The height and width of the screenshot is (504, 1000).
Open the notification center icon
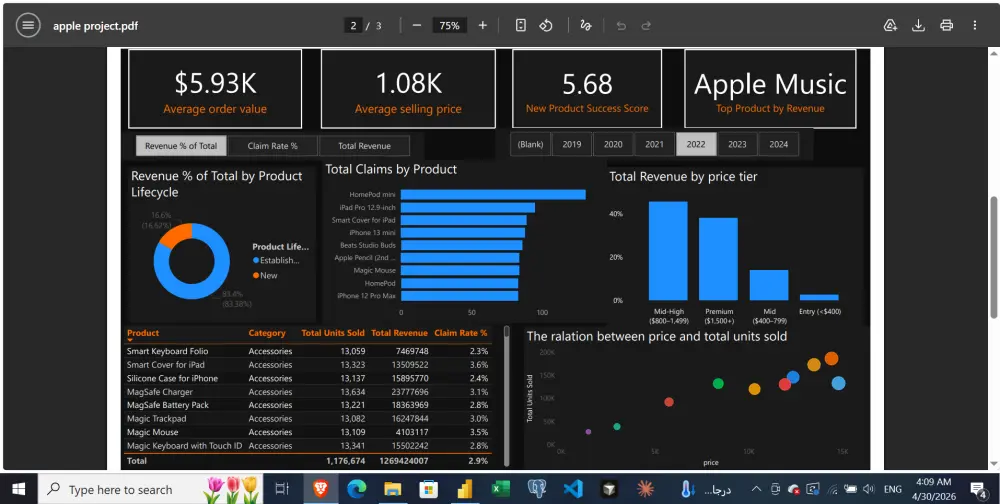[978, 489]
